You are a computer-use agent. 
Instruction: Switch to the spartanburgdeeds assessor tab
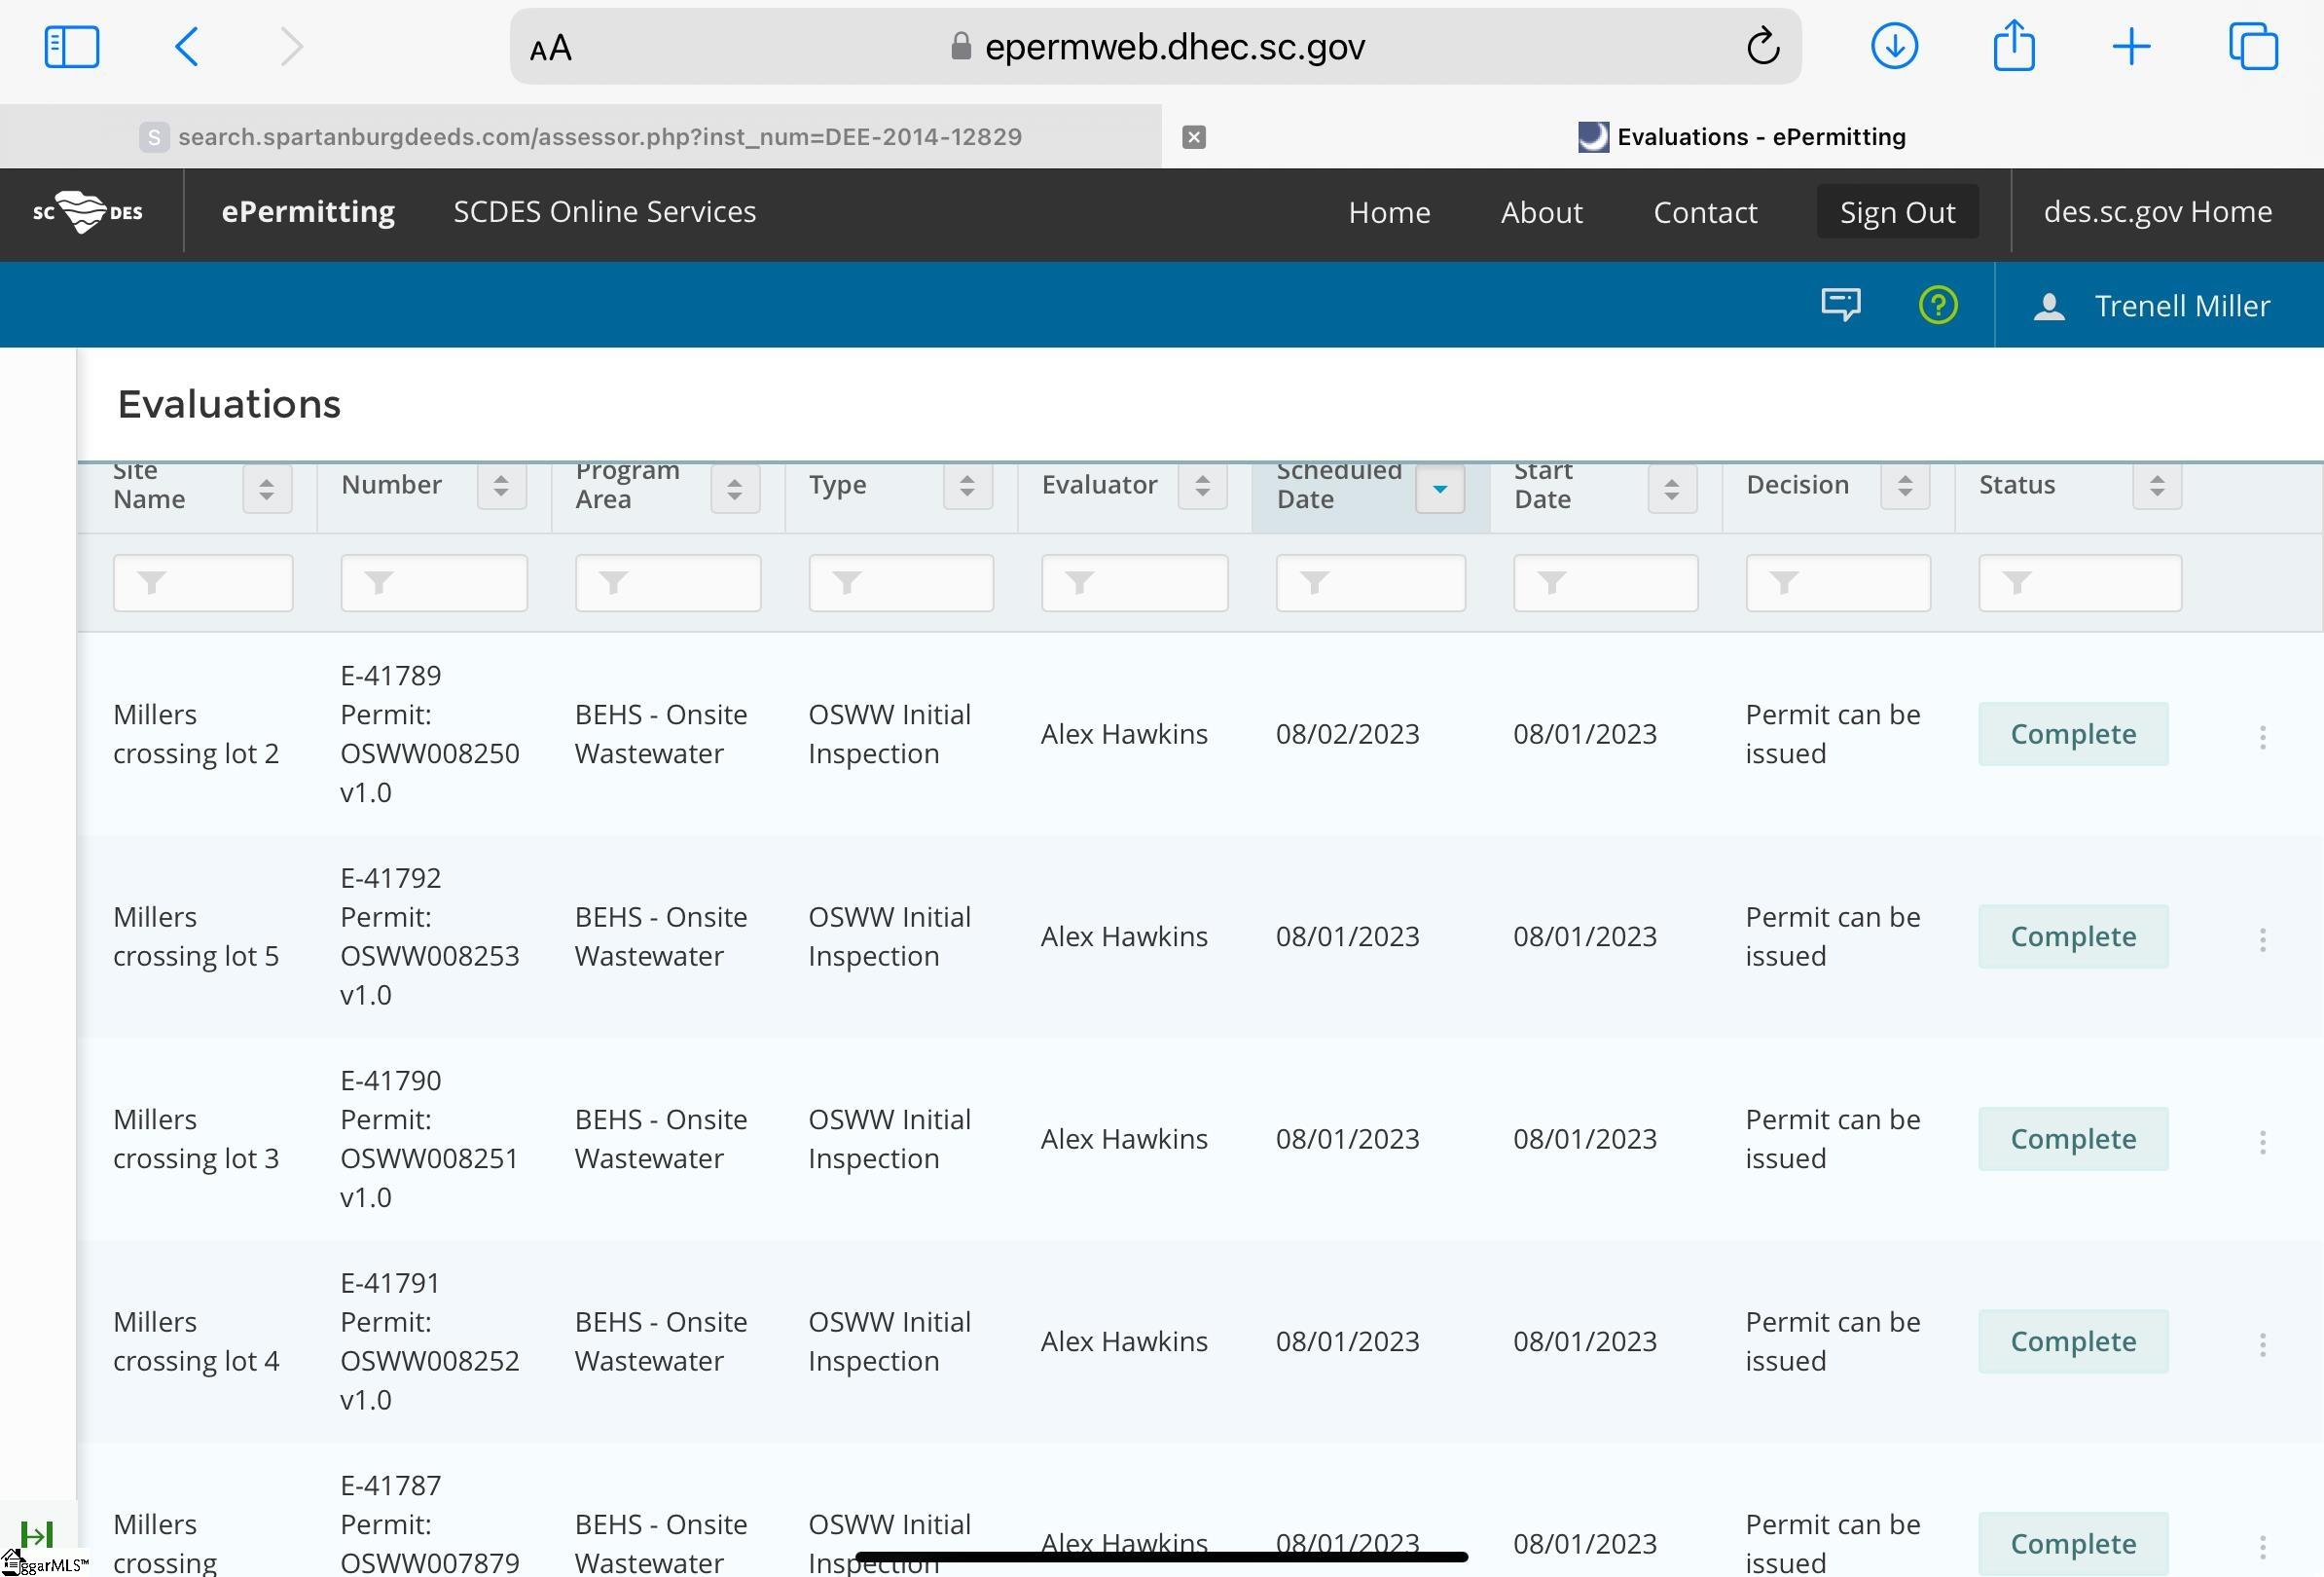[x=581, y=137]
